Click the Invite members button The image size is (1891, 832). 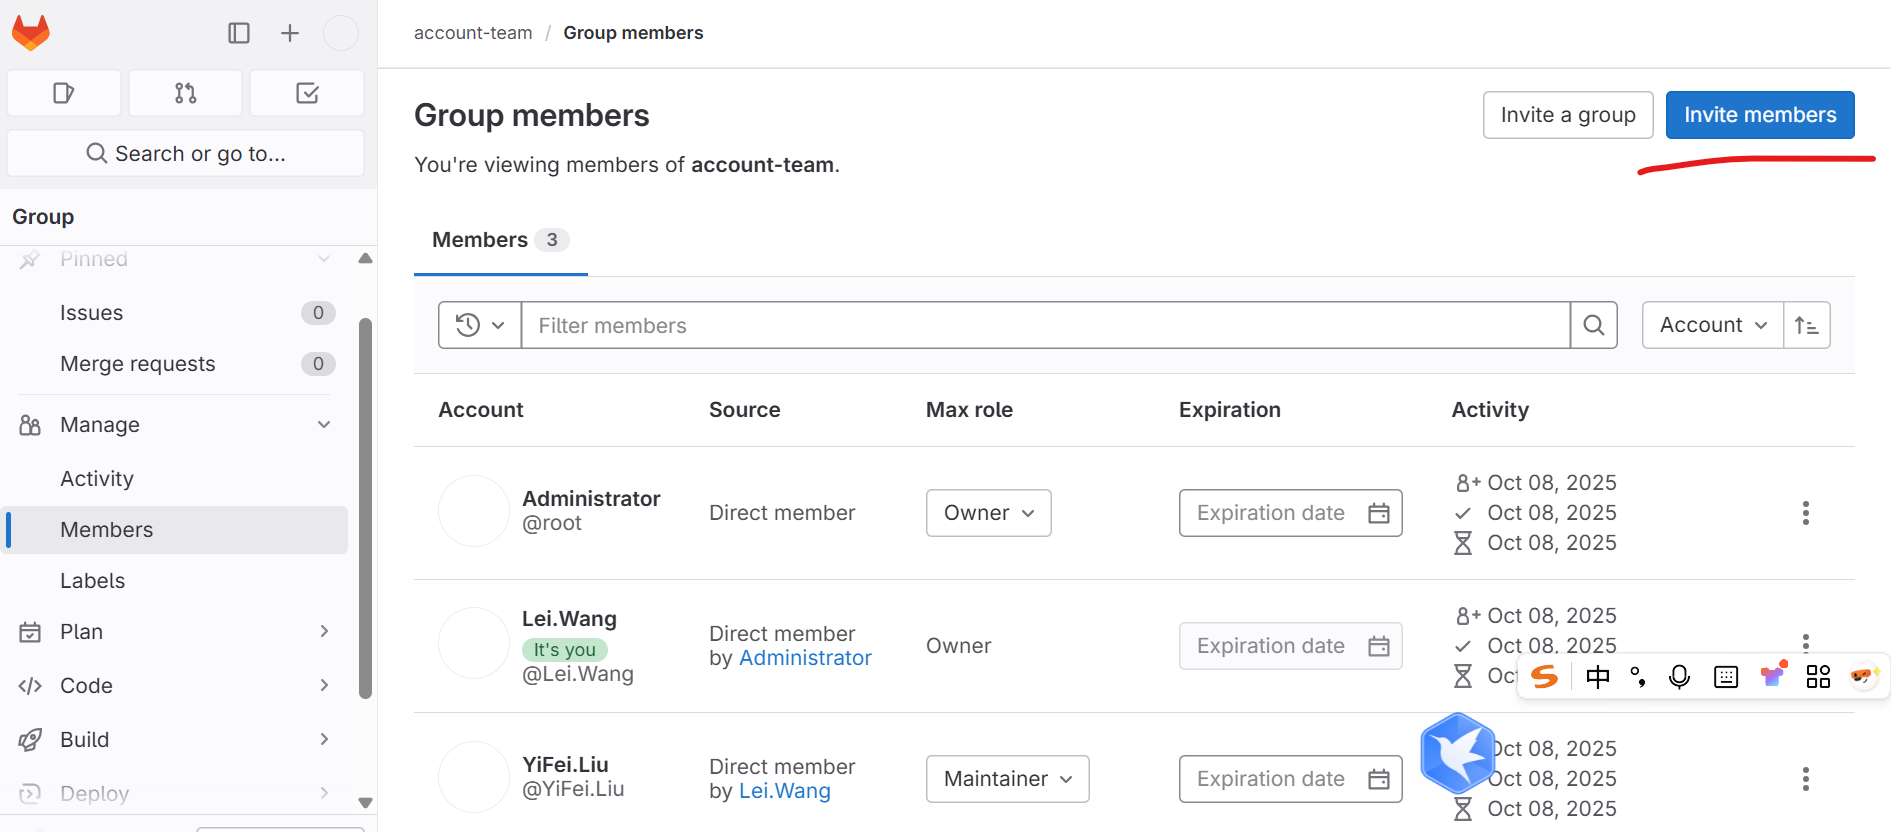tap(1760, 115)
